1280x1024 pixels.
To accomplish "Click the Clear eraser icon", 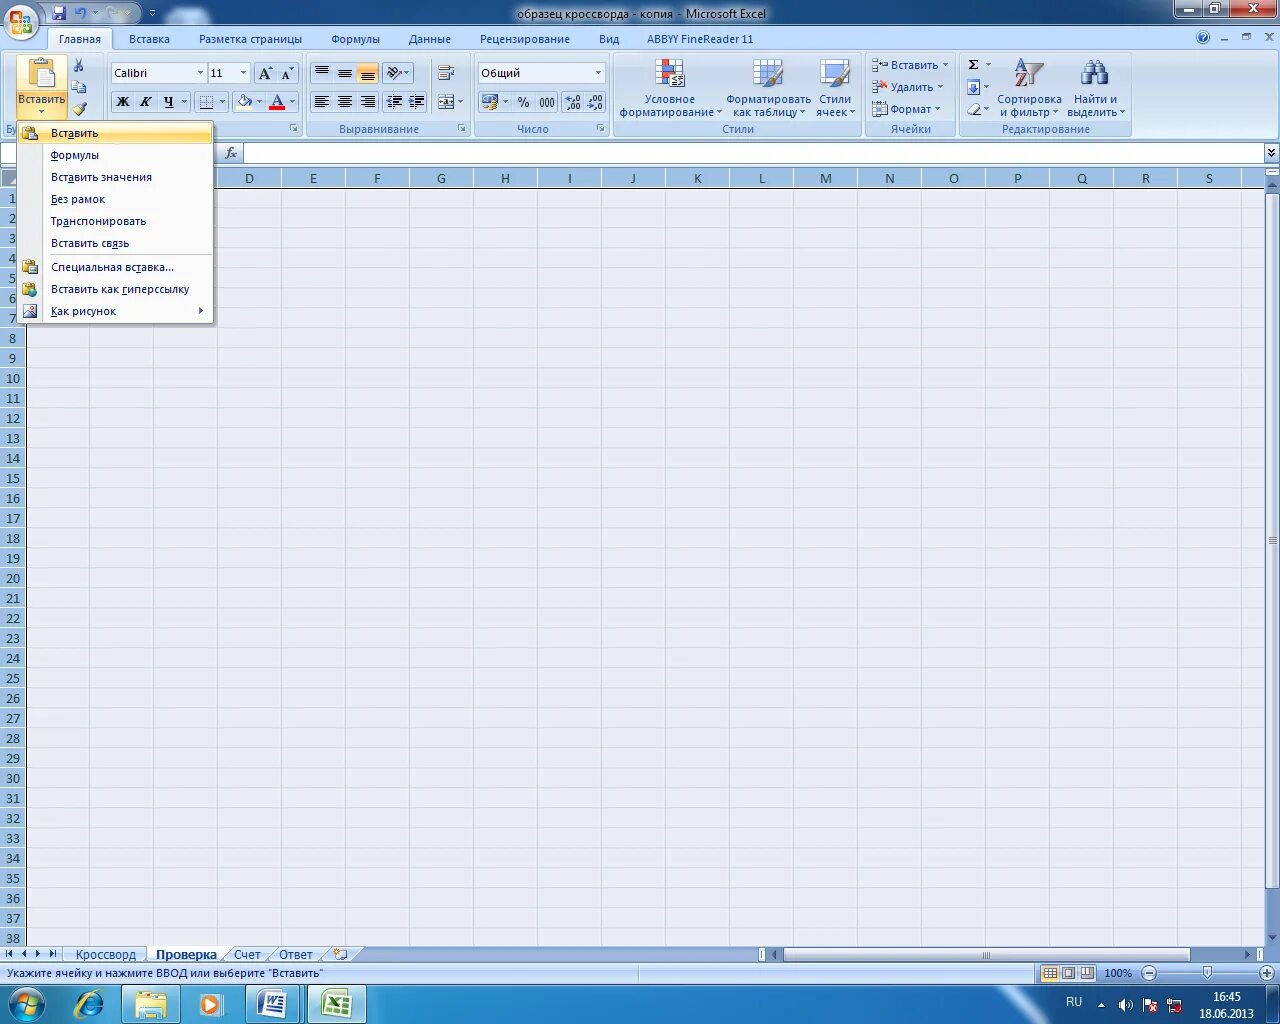I will (973, 109).
